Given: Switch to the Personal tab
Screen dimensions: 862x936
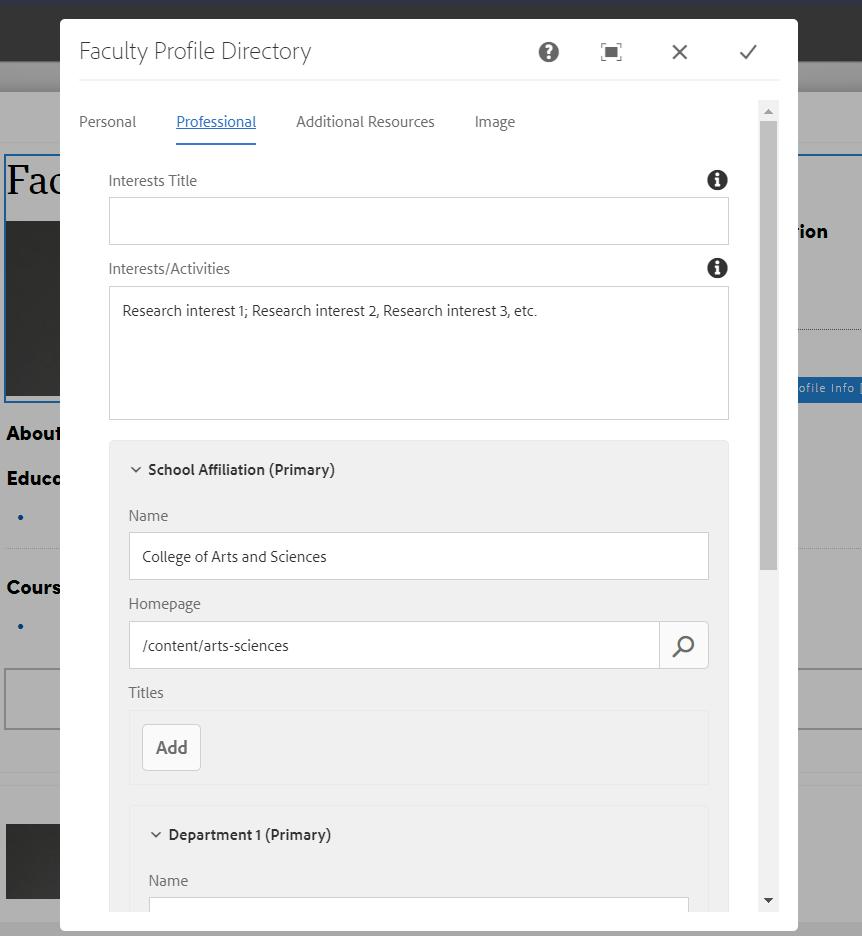Looking at the screenshot, I should point(107,122).
